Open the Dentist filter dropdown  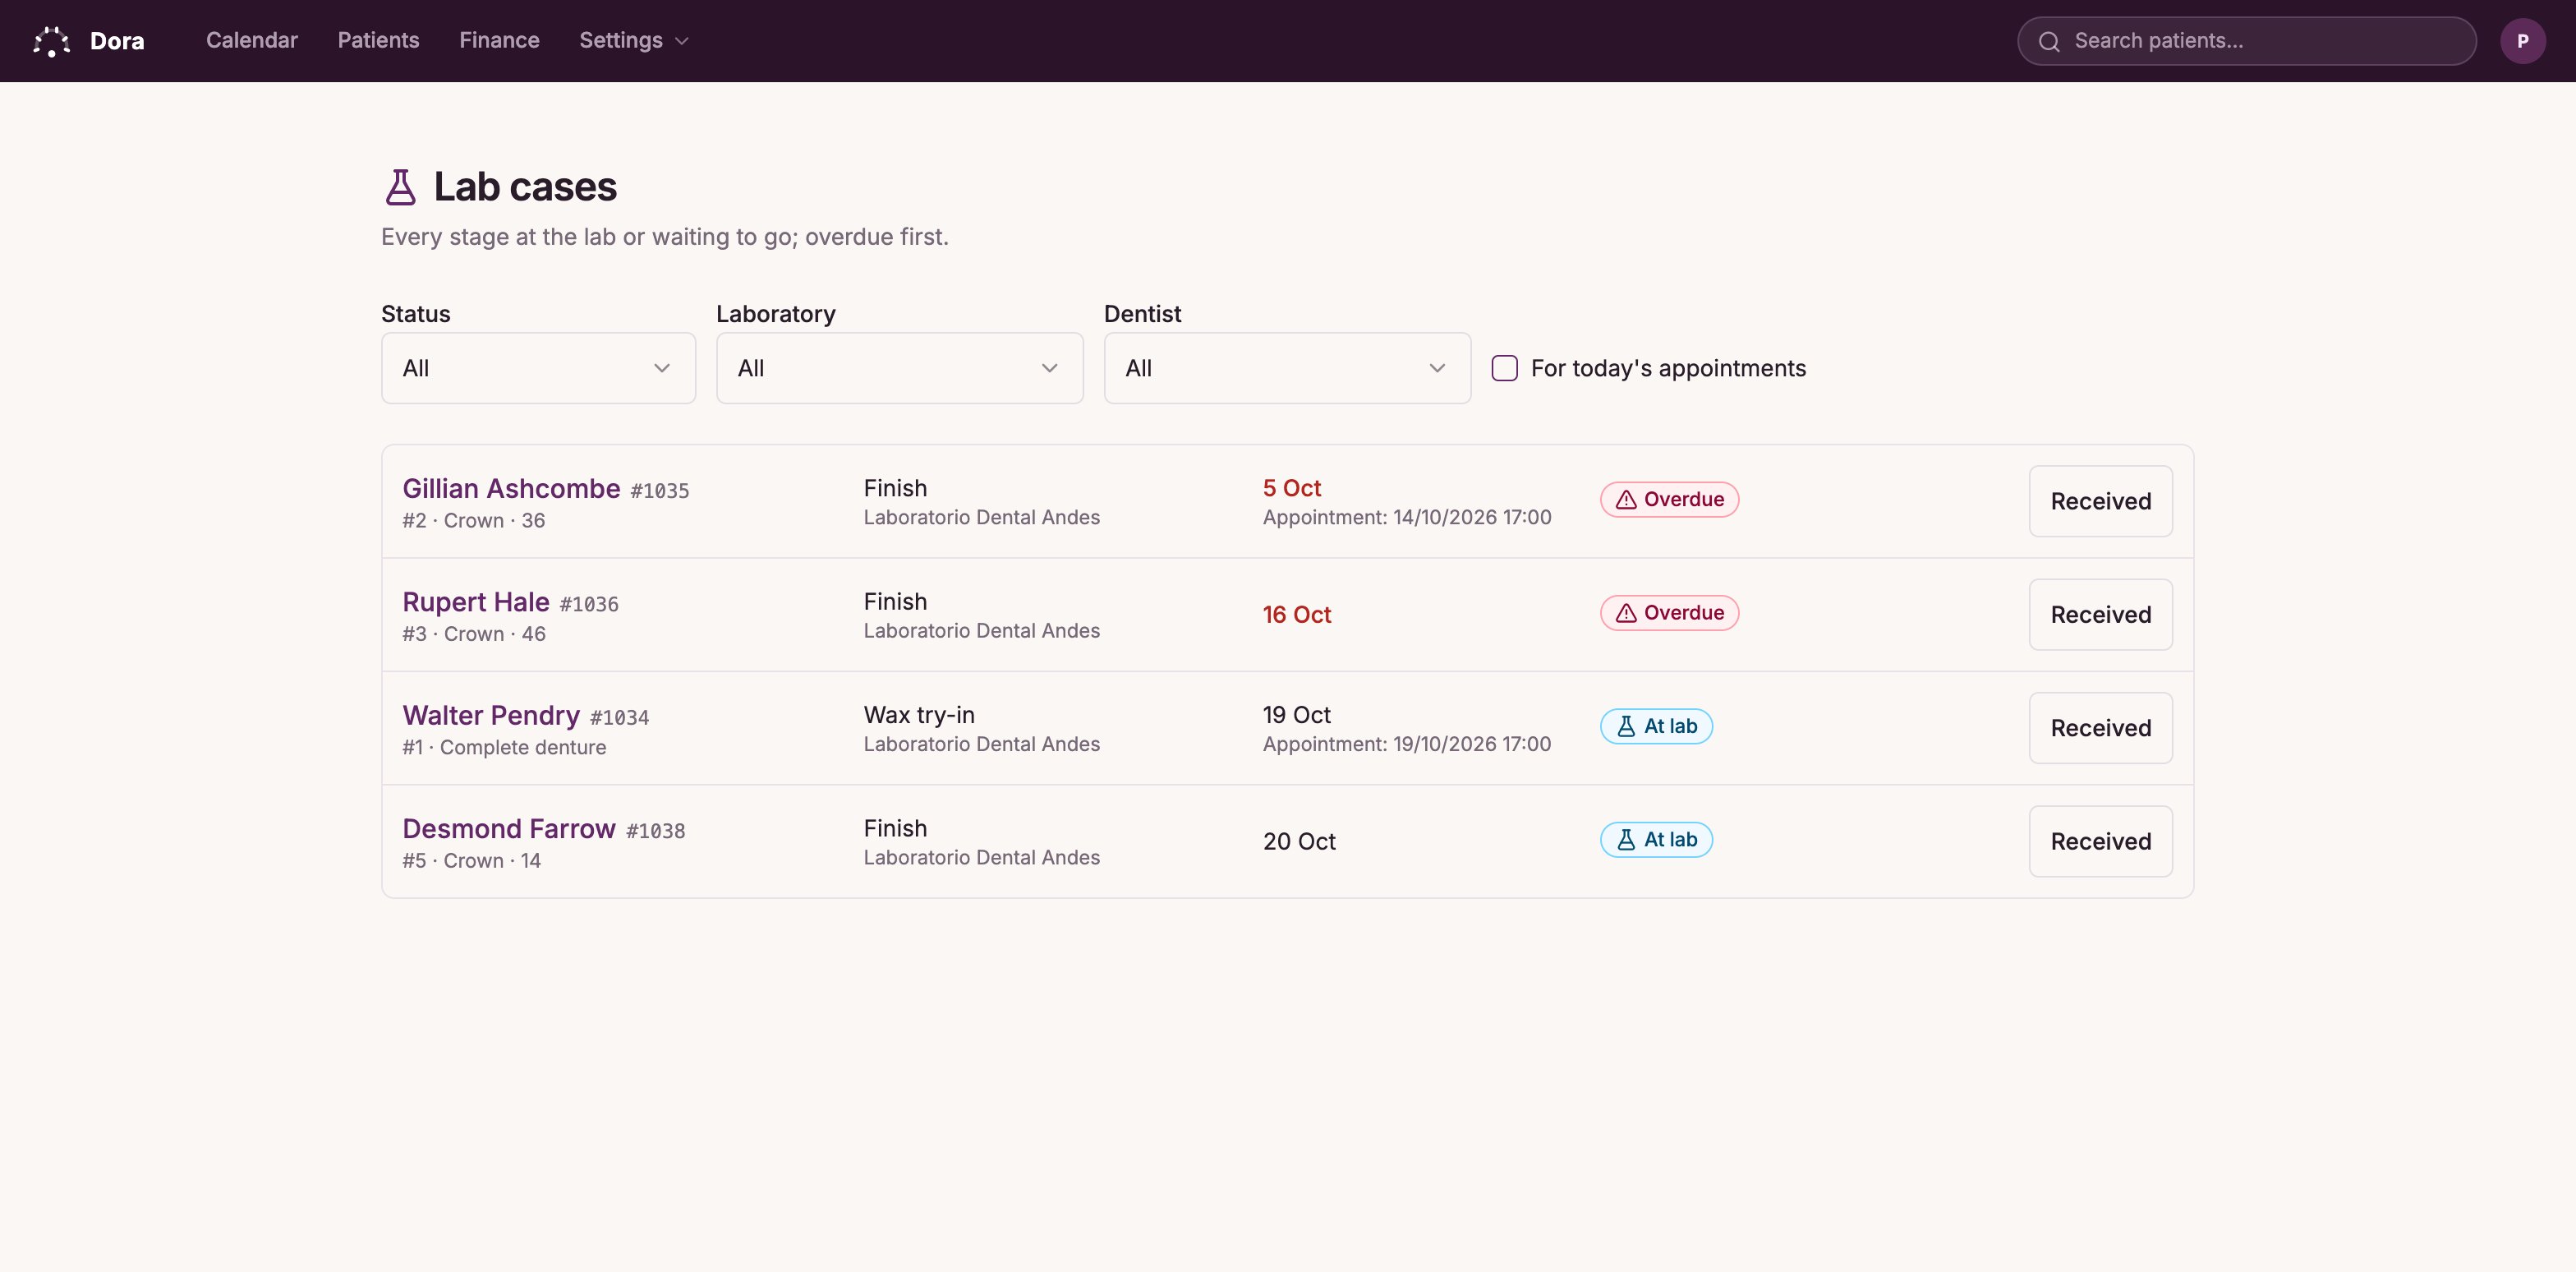[1287, 368]
